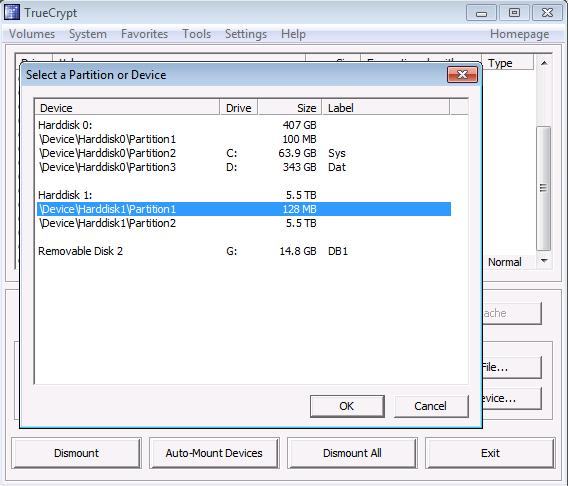Select \Device\Harddisk0\Partition2 on drive C:
The width and height of the screenshot is (568, 486).
244,153
